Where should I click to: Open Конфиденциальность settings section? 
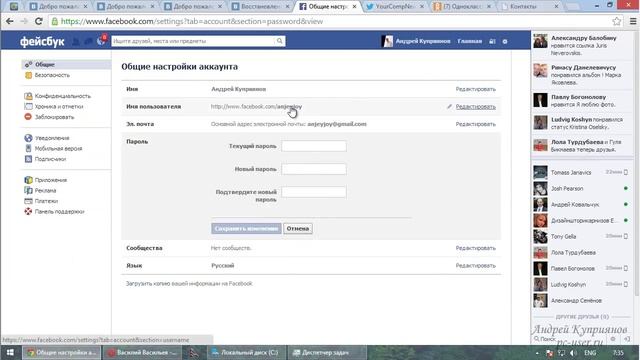(63, 96)
